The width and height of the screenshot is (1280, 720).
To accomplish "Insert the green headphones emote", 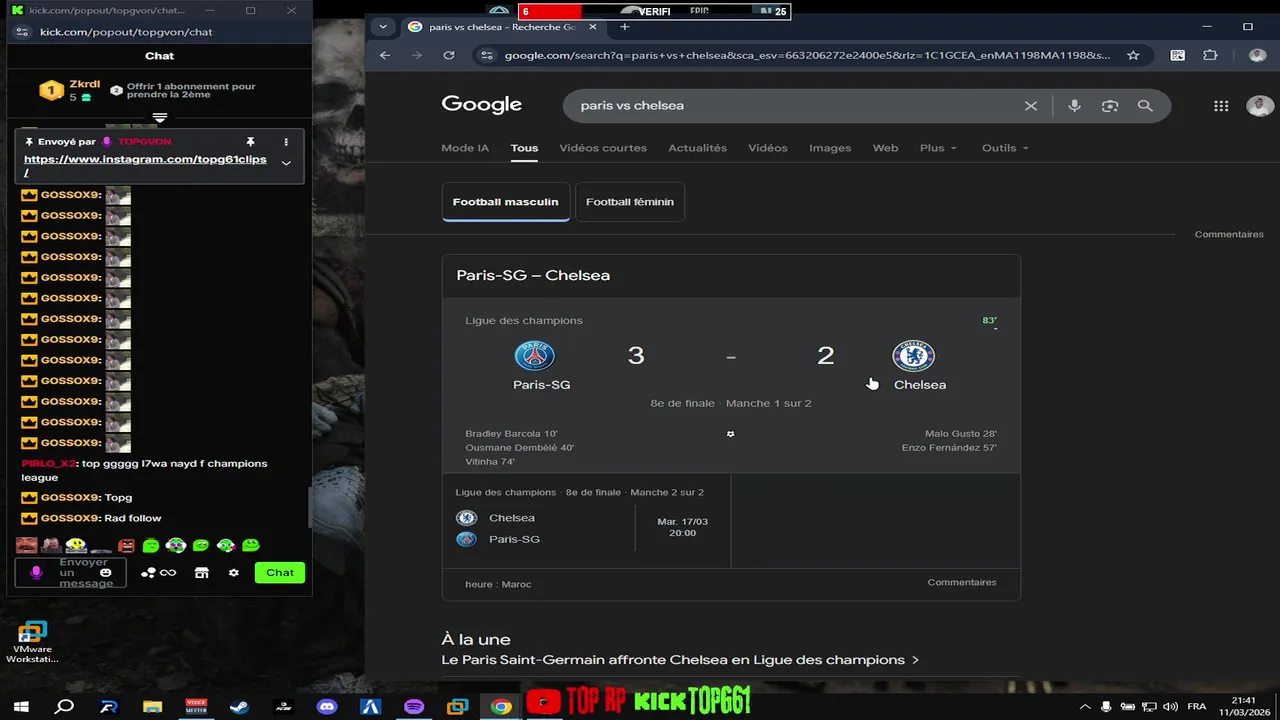I will (176, 545).
